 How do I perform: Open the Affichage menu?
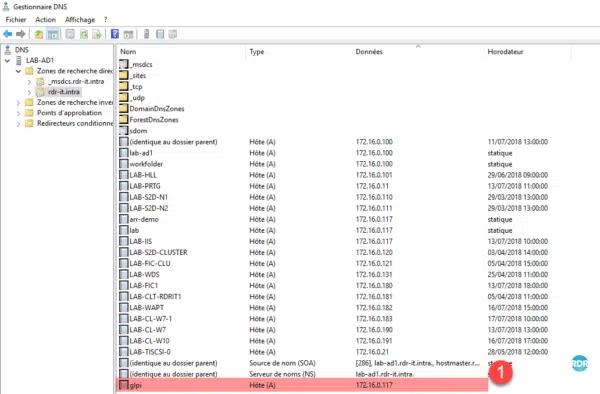point(80,20)
